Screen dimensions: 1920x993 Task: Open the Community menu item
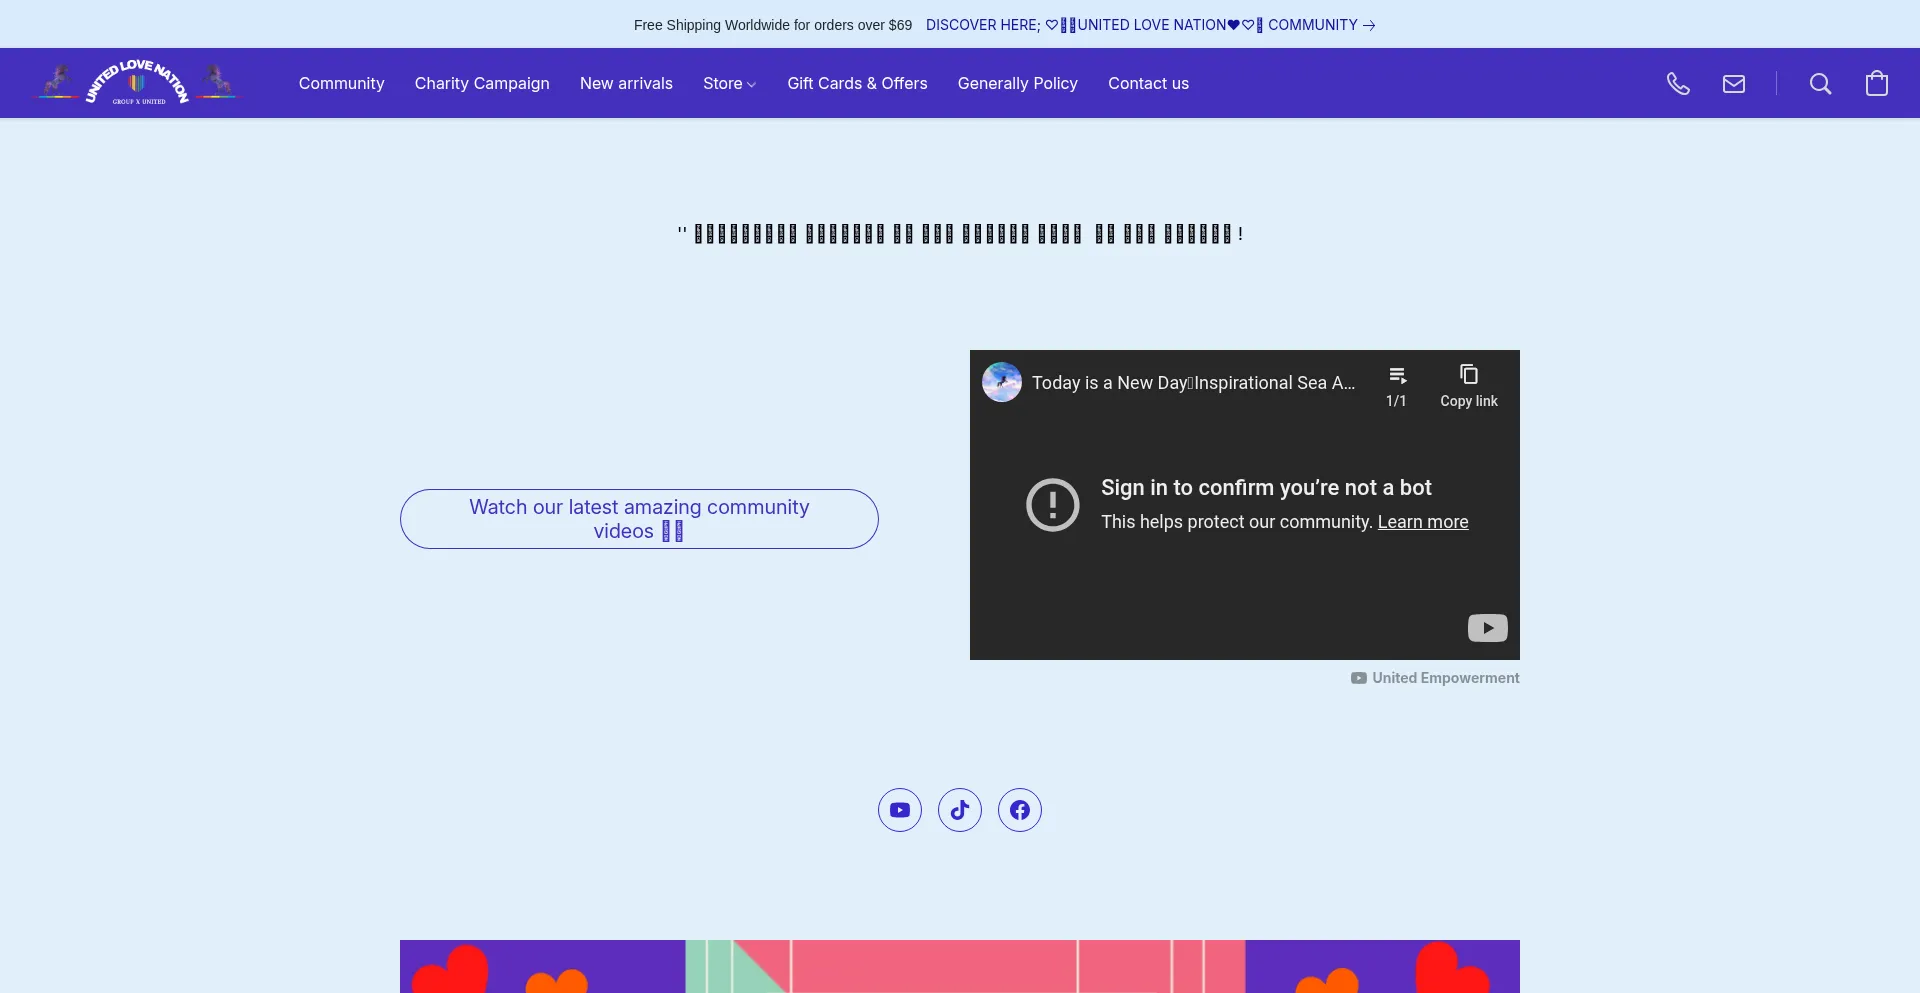(341, 83)
